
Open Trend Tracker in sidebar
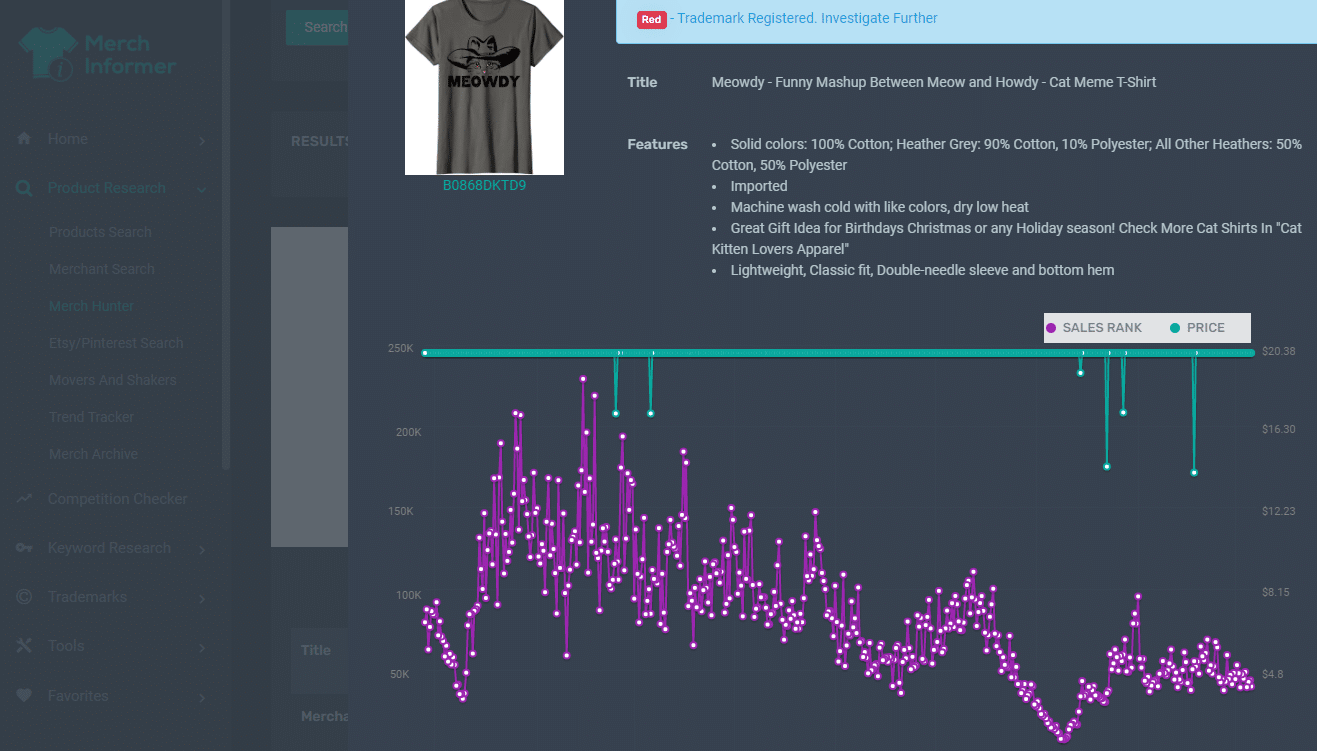[x=91, y=417]
